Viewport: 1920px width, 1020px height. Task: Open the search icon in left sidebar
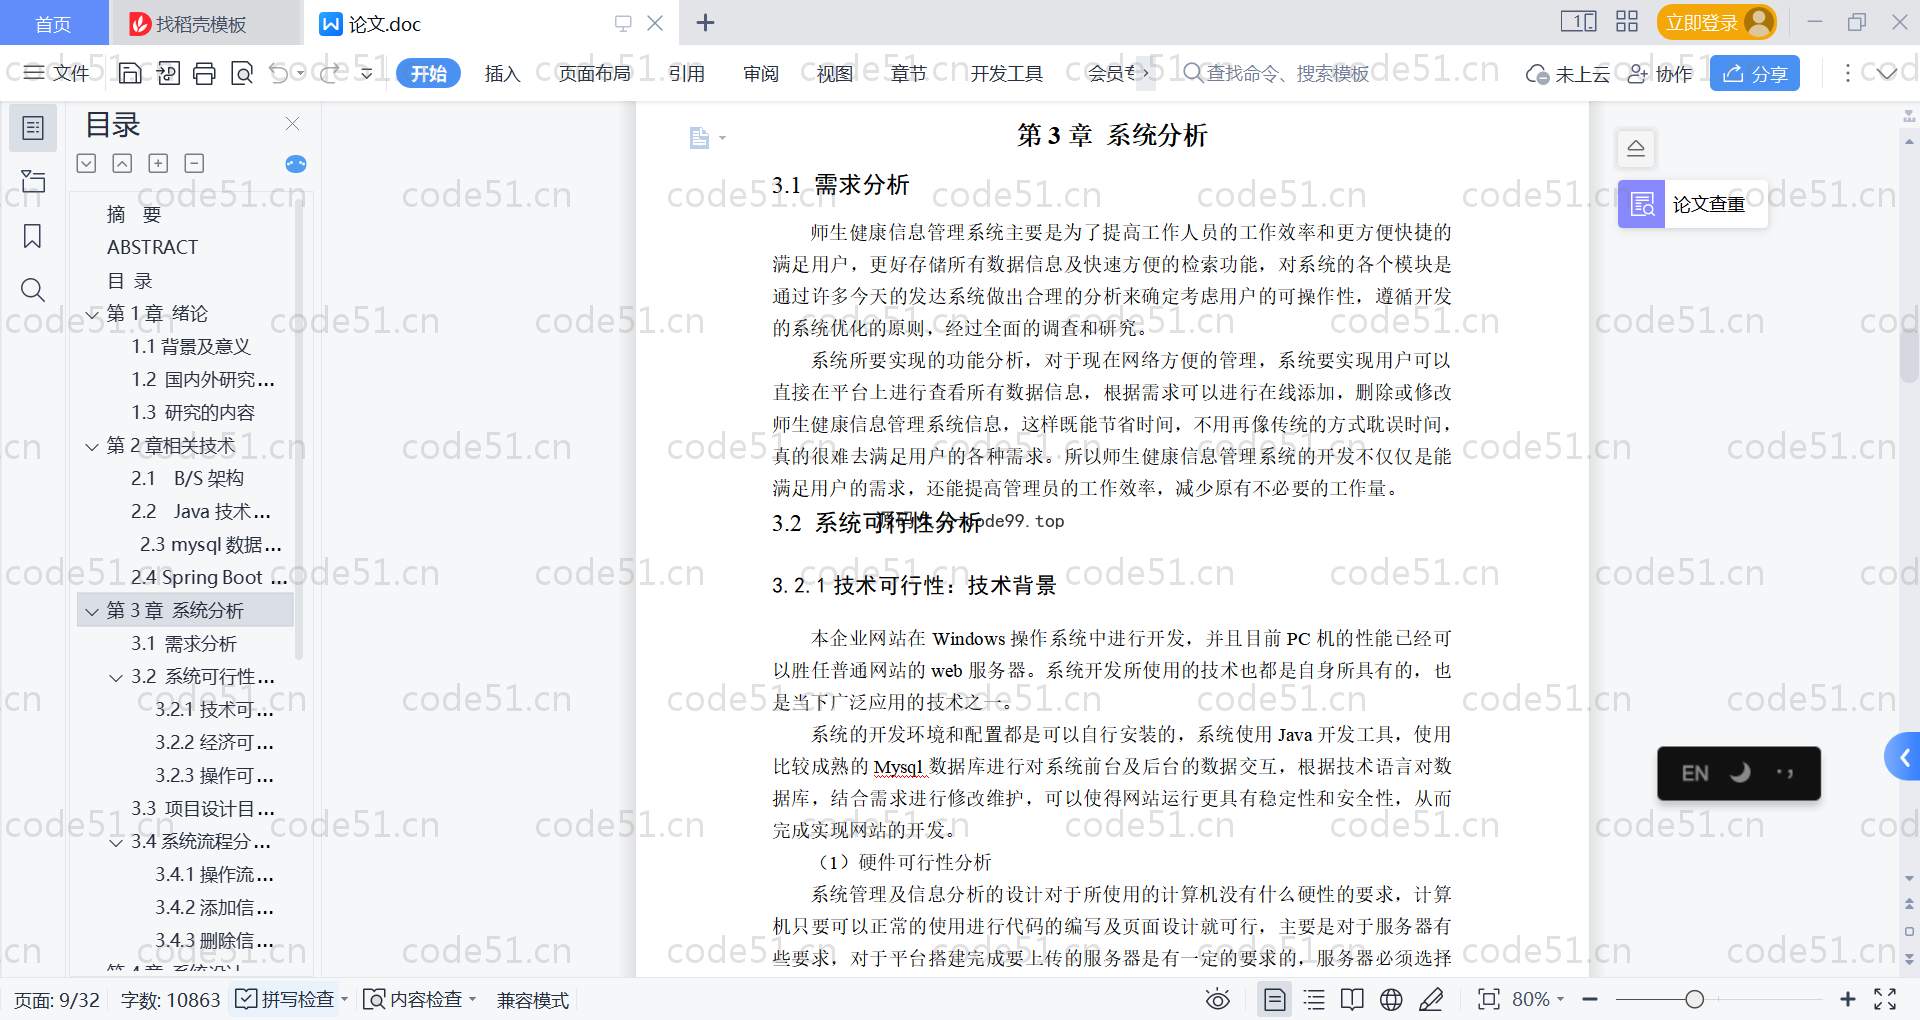point(33,290)
